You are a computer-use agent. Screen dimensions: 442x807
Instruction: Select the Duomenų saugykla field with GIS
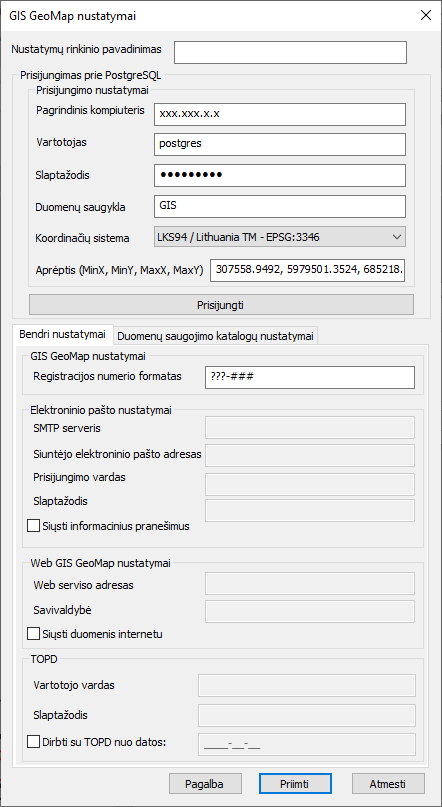[x=279, y=206]
